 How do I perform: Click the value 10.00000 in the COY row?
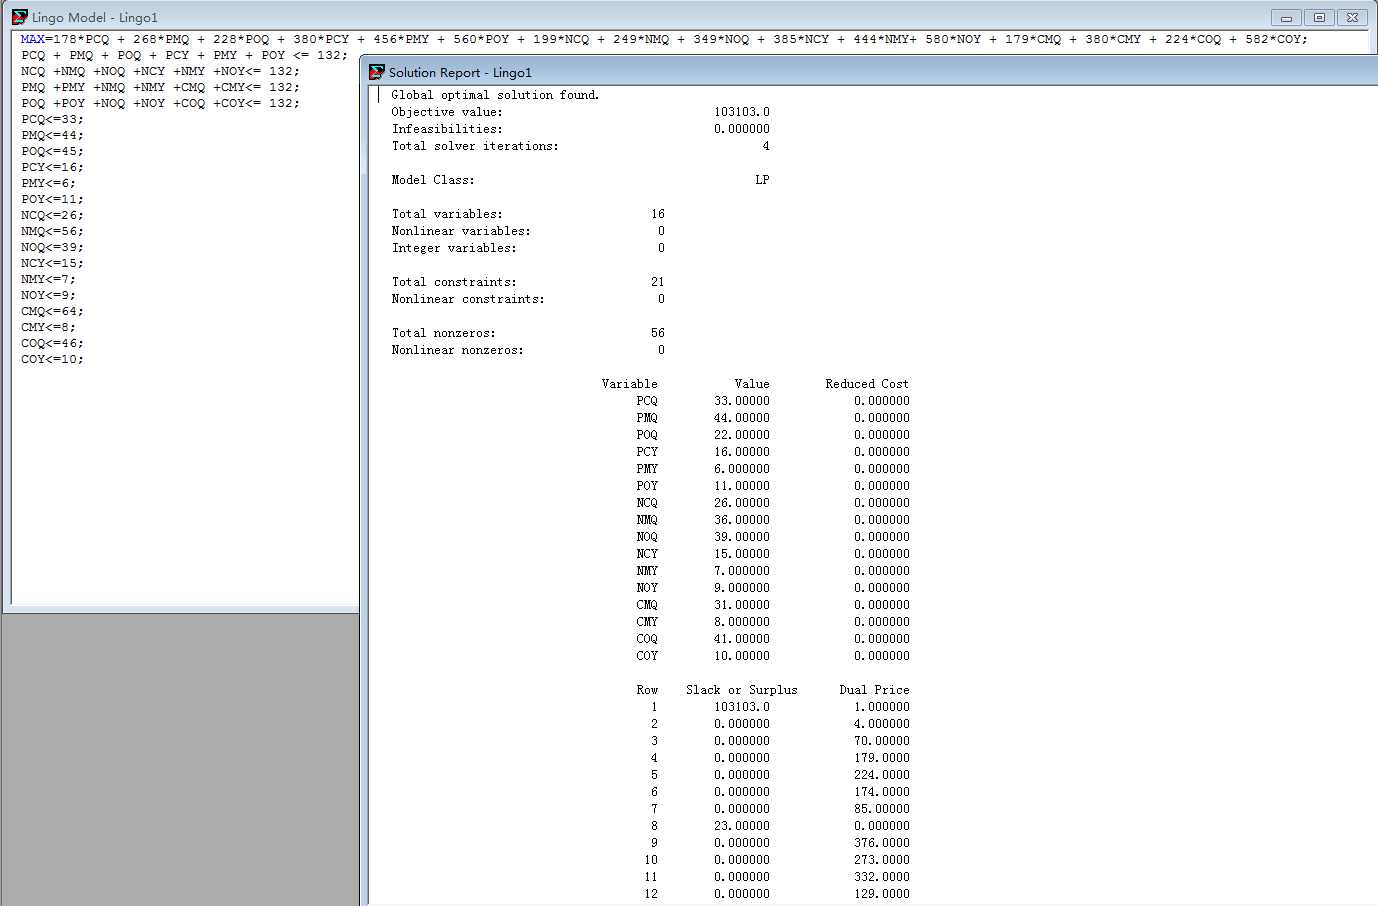click(x=742, y=656)
